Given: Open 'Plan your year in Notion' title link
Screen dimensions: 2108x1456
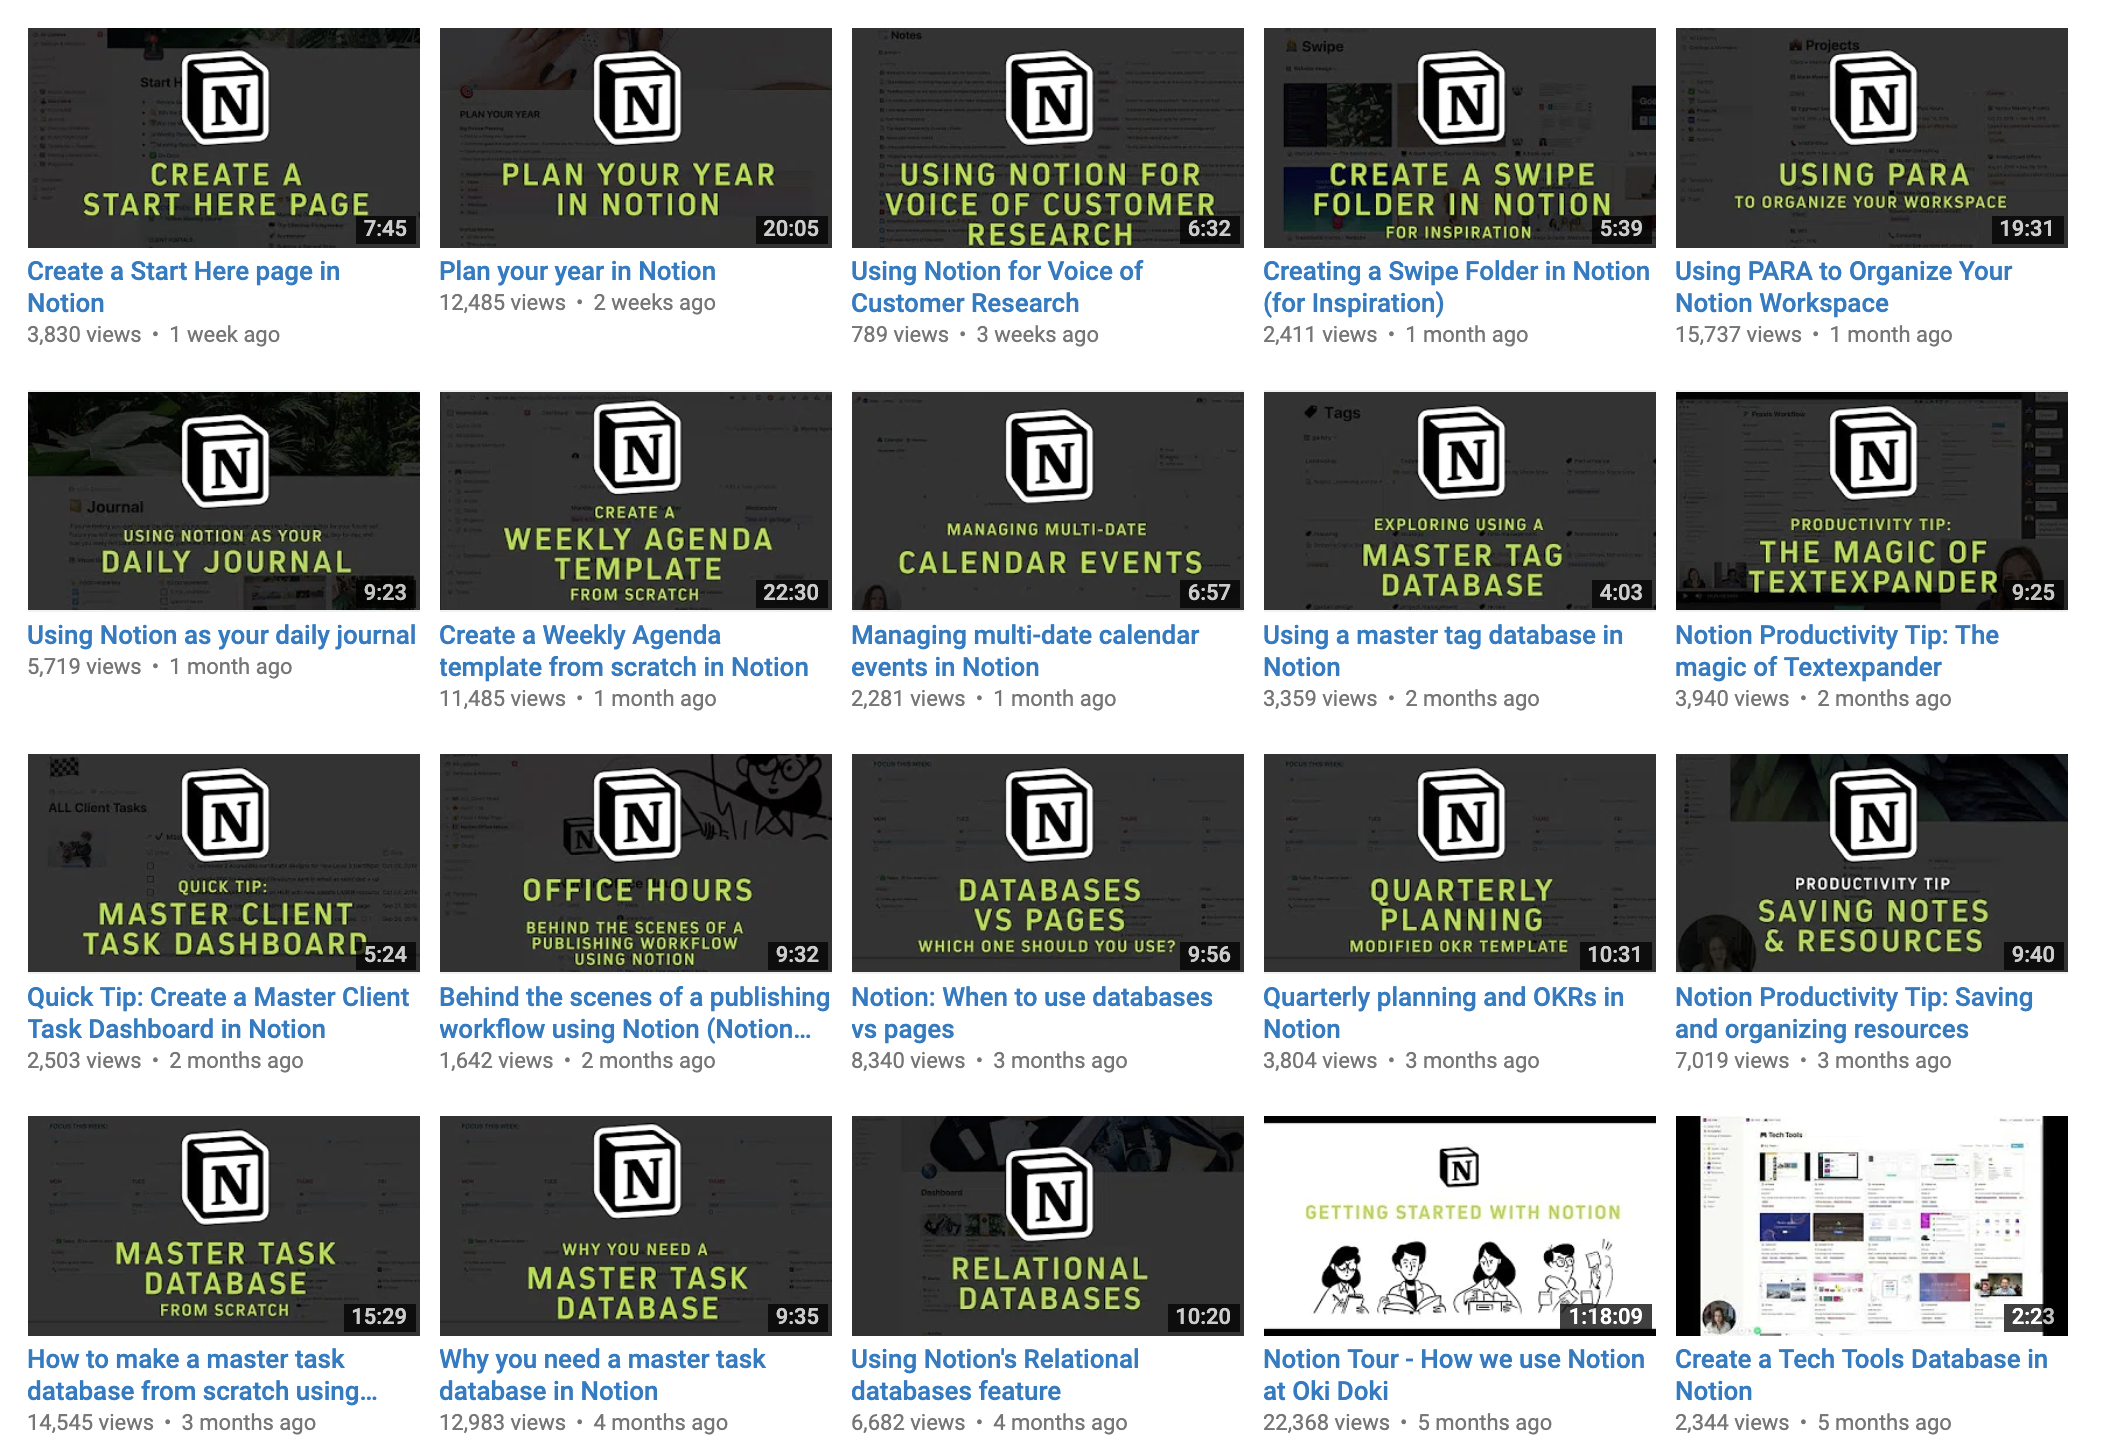Looking at the screenshot, I should click(577, 271).
